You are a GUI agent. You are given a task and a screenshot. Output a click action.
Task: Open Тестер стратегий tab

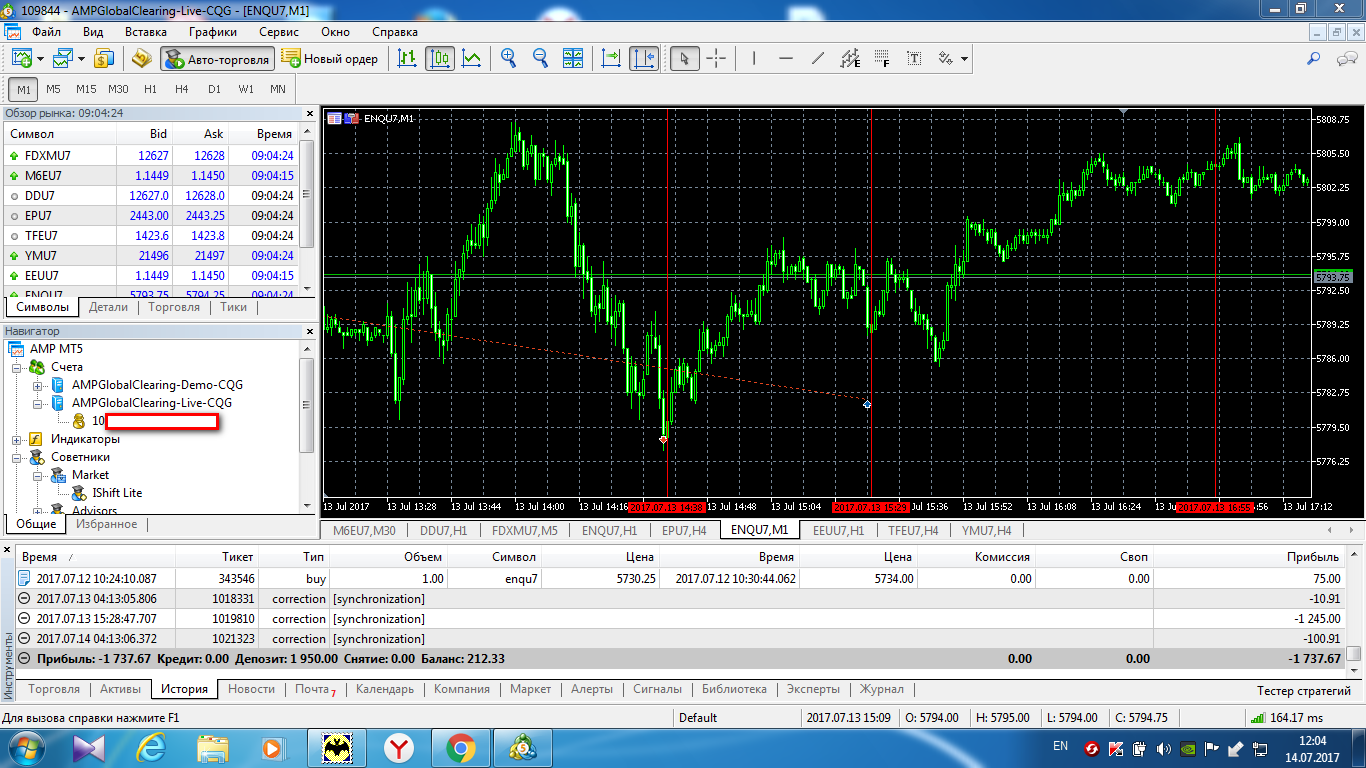[1303, 690]
